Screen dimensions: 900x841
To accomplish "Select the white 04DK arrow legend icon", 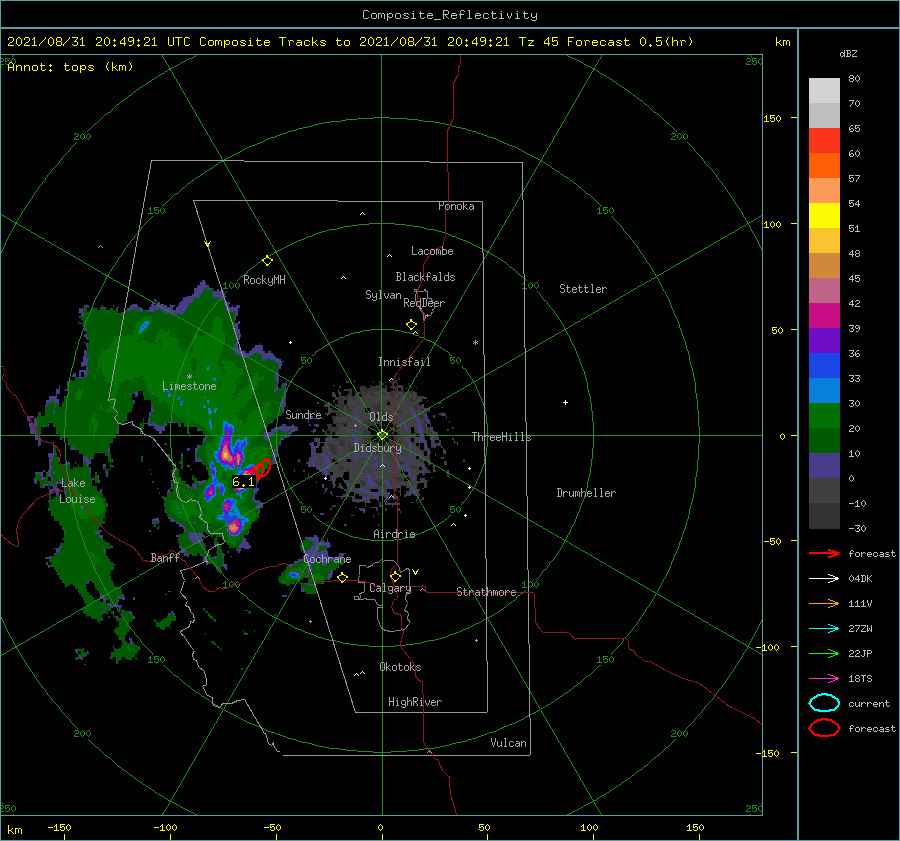I will (824, 579).
